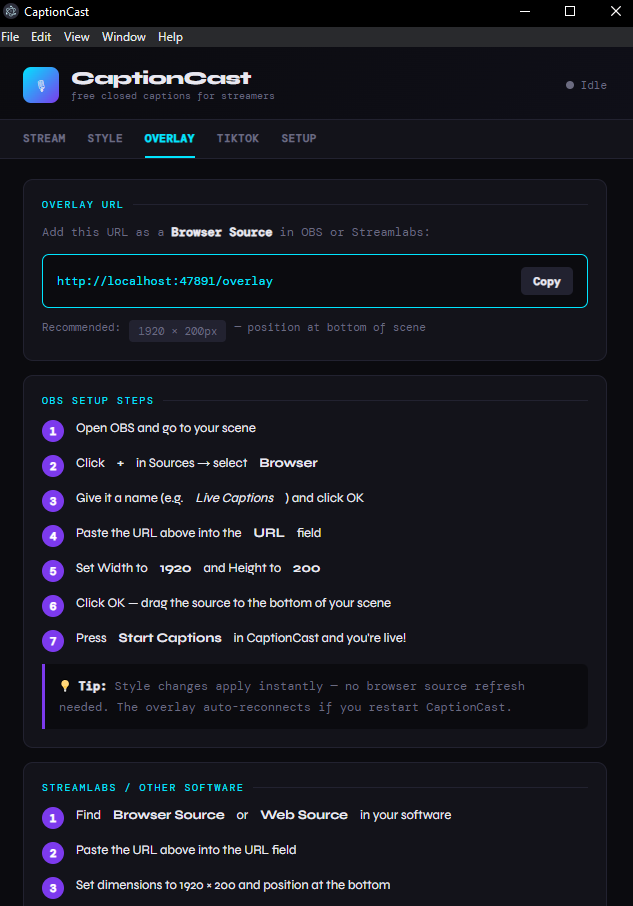Screen dimensions: 633x906
Task: Open the View menu
Action: [x=77, y=37]
